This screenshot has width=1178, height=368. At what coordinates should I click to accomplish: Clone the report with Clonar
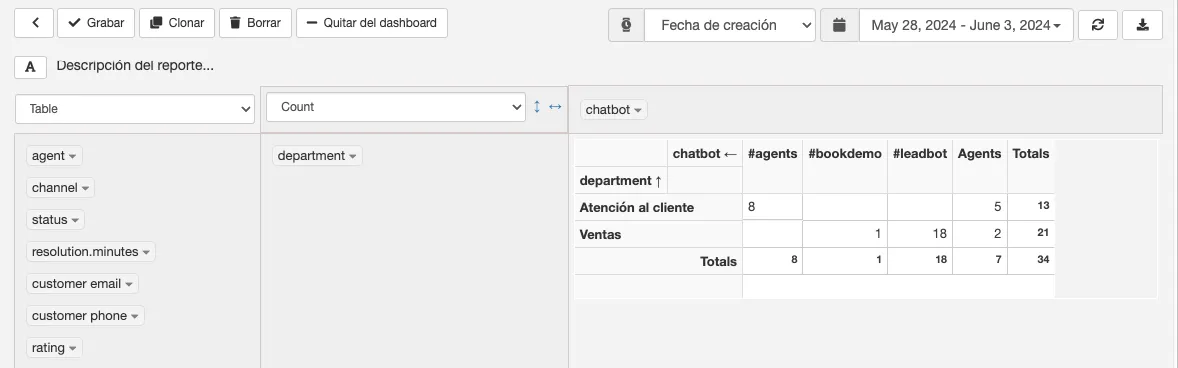click(177, 23)
